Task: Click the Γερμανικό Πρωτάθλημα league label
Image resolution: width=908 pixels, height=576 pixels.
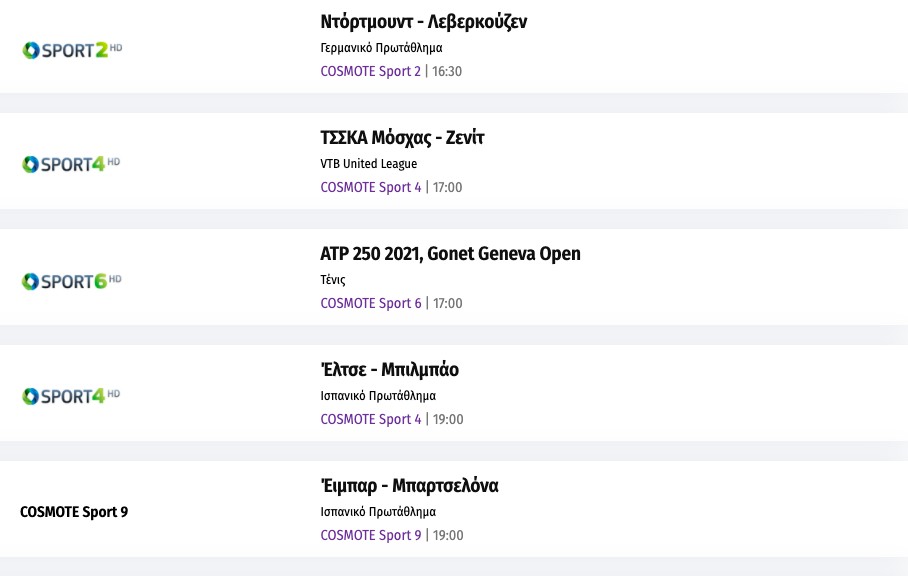Action: pyautogui.click(x=381, y=47)
